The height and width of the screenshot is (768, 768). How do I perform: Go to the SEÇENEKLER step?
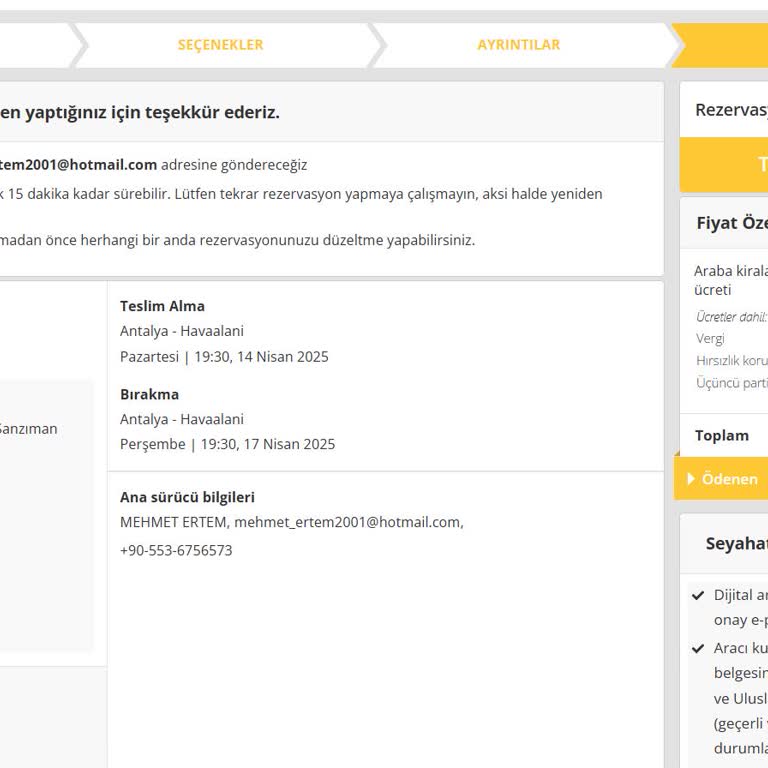tap(220, 45)
